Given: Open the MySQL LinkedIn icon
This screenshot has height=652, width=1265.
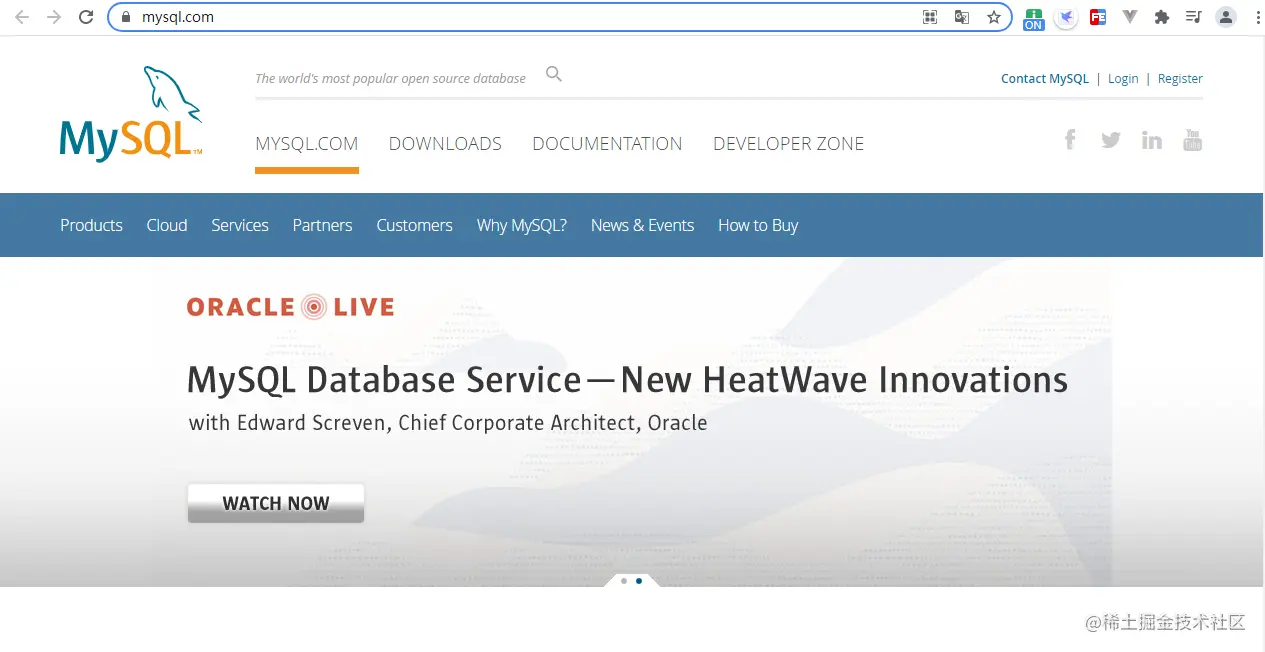Looking at the screenshot, I should [1152, 140].
